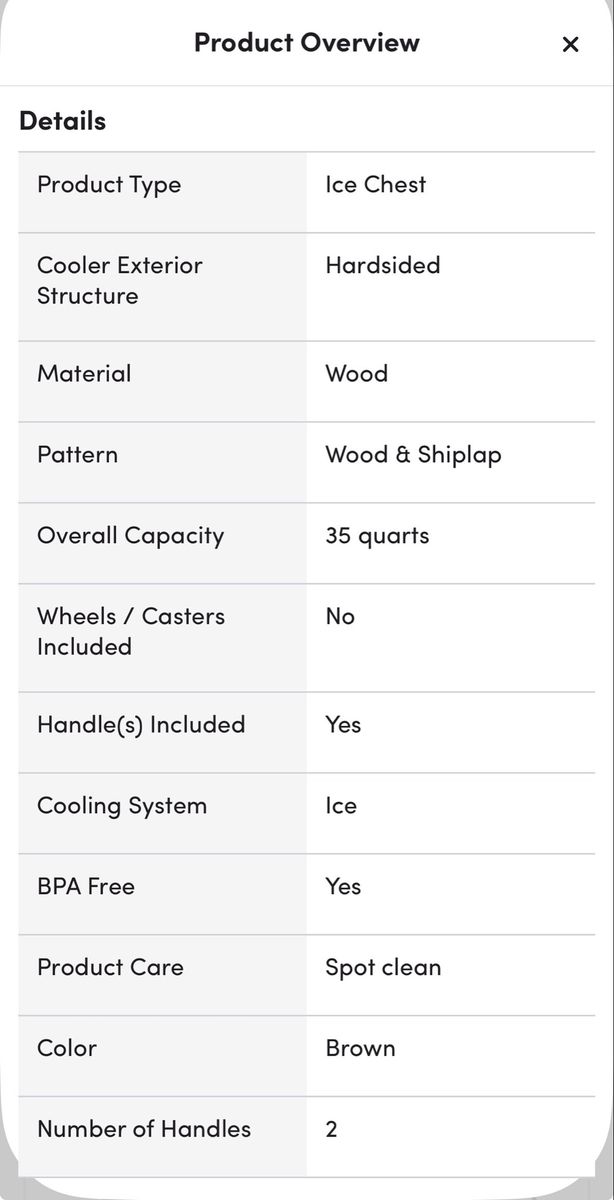
Task: Select the 35 quarts value
Action: (x=377, y=536)
